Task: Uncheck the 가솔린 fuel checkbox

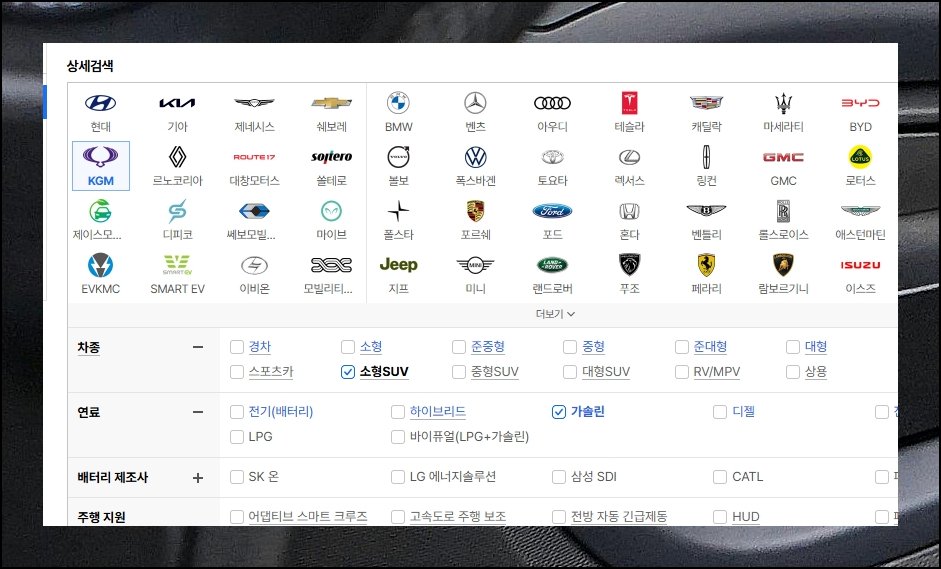Action: (559, 412)
